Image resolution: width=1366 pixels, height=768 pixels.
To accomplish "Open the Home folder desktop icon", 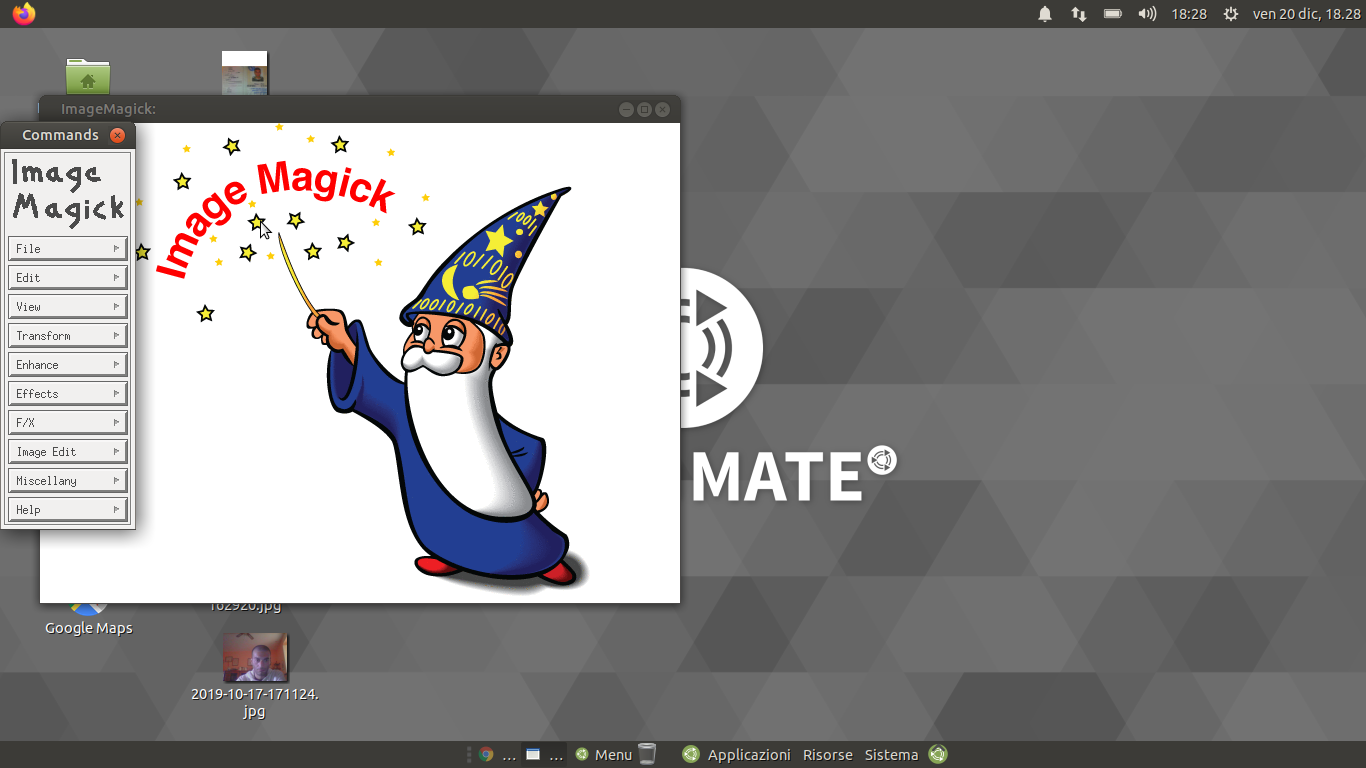I will [x=88, y=76].
